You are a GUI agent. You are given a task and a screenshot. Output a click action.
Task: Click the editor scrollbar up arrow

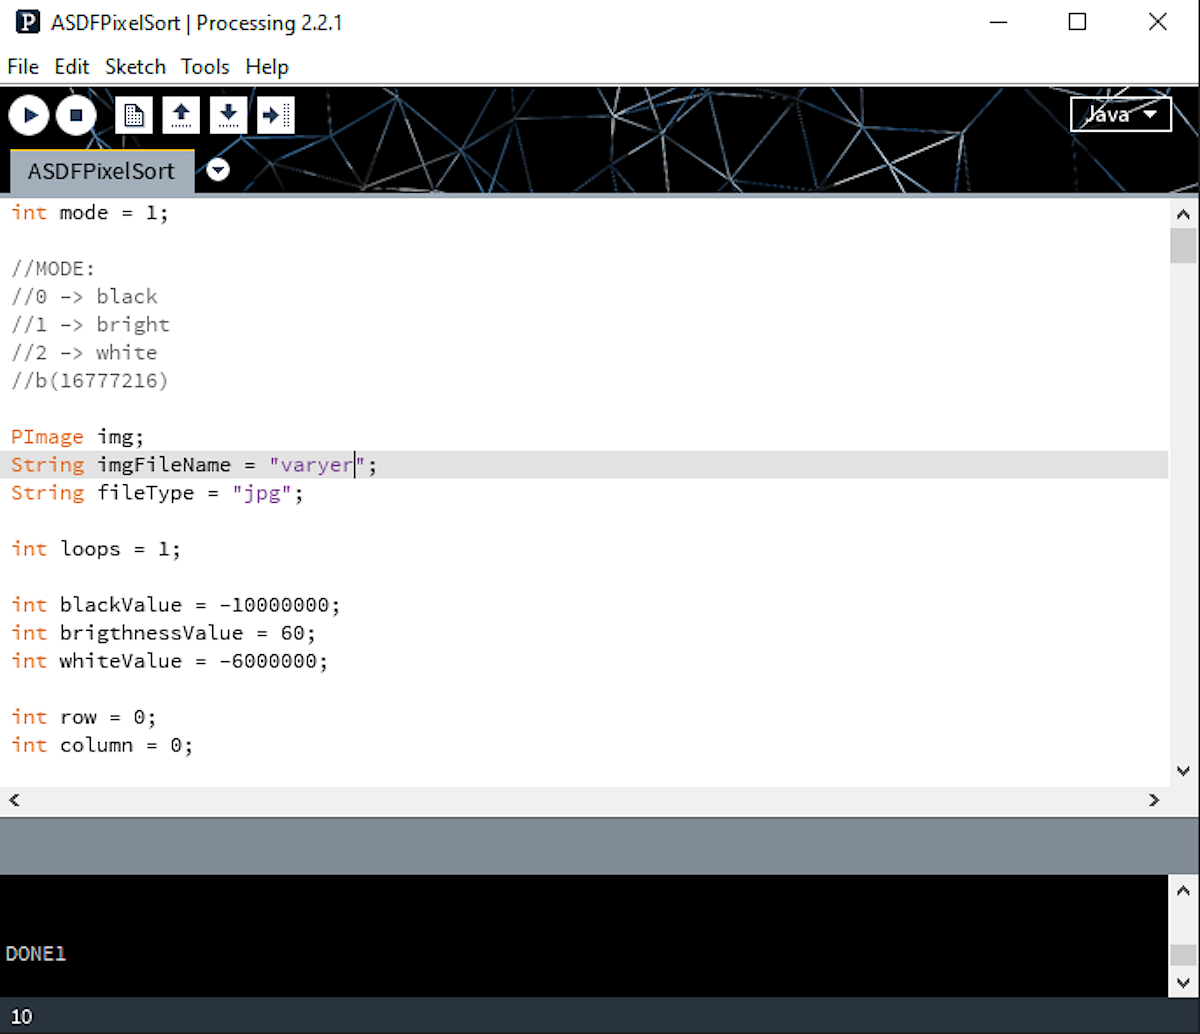[x=1183, y=213]
